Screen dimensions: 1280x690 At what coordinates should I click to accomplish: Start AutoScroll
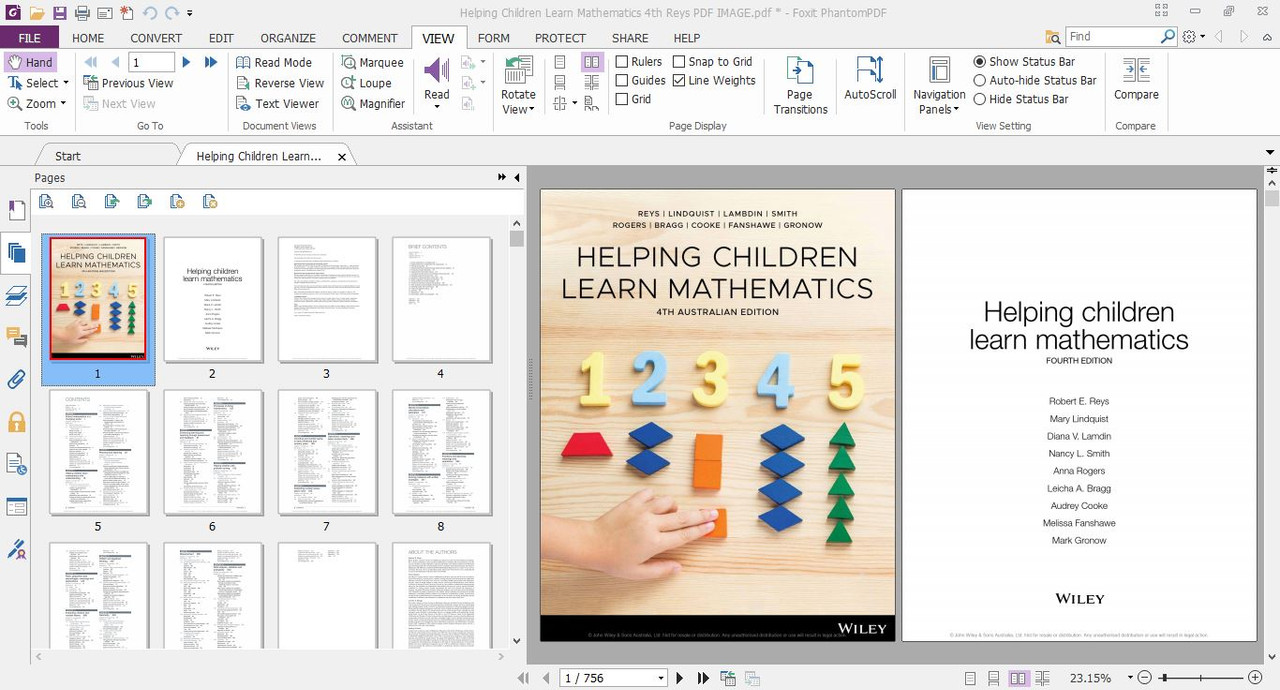pyautogui.click(x=870, y=79)
